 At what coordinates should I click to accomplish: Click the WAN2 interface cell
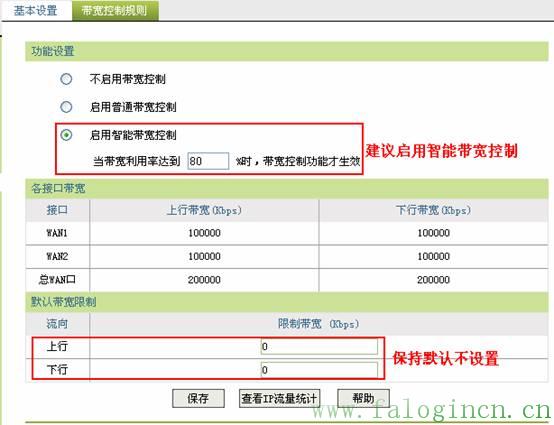[x=57, y=256]
